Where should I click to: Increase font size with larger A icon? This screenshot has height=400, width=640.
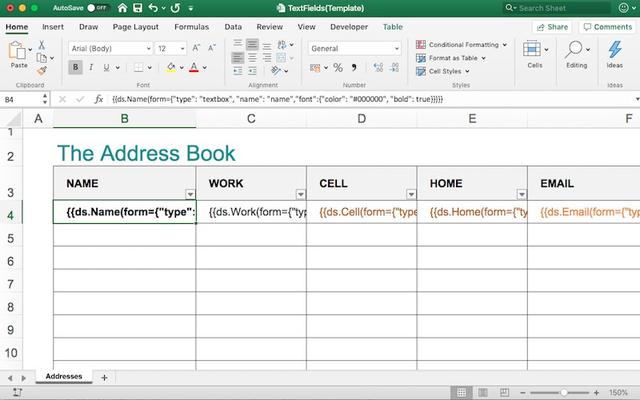pyautogui.click(x=196, y=48)
